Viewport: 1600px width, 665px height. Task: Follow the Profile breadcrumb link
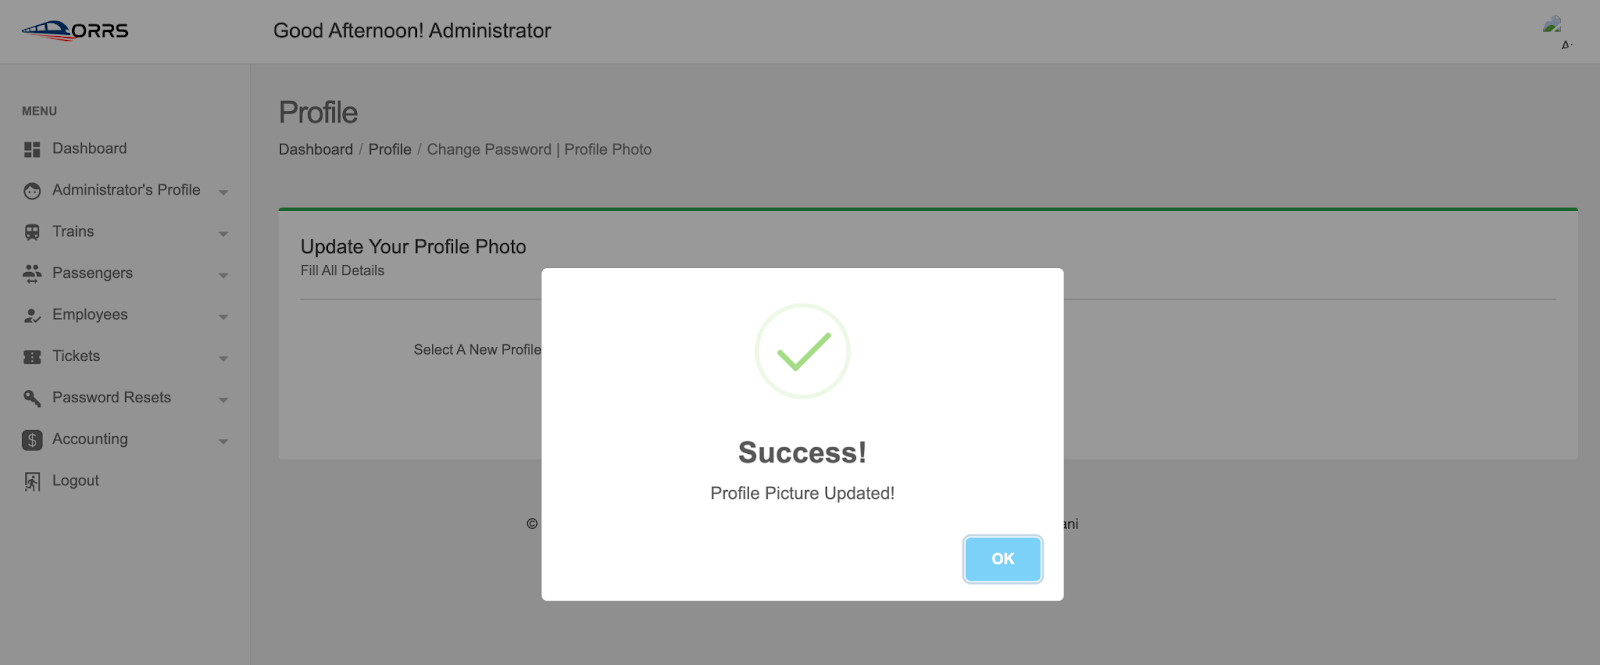pos(390,149)
